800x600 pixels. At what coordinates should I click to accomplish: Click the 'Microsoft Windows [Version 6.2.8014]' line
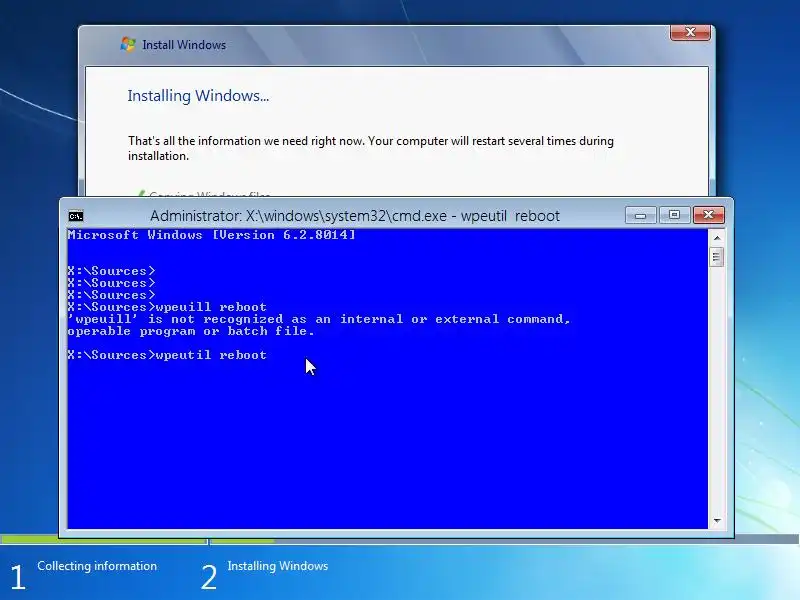pyautogui.click(x=211, y=235)
